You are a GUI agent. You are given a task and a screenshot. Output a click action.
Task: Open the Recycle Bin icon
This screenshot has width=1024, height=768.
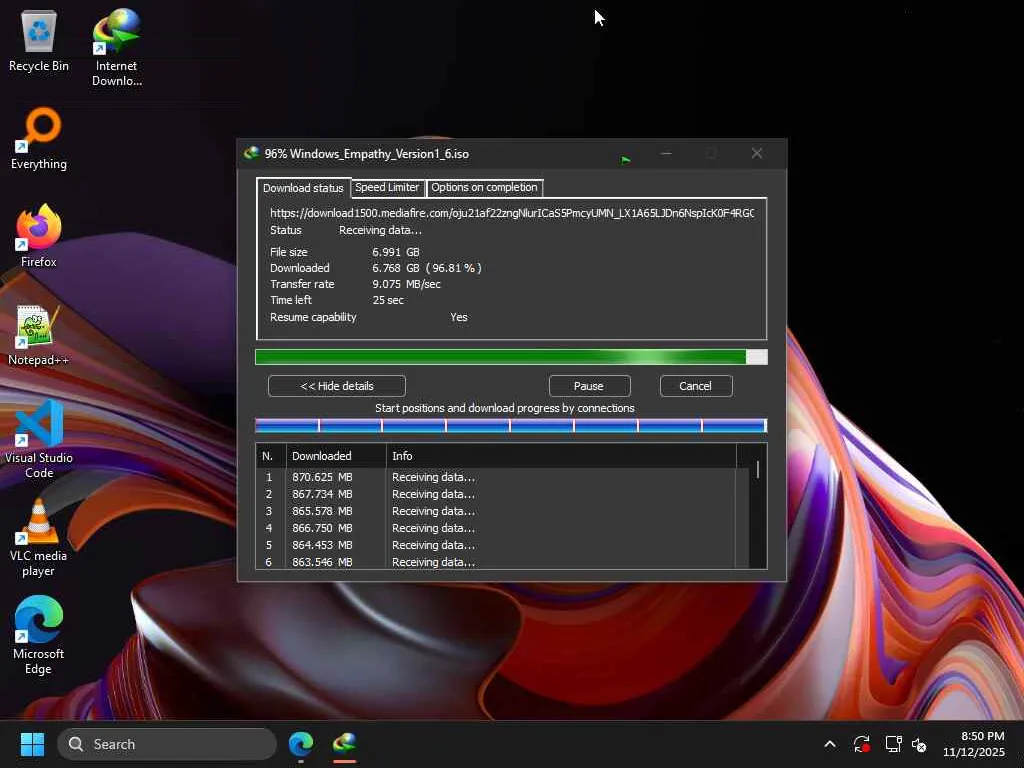39,36
